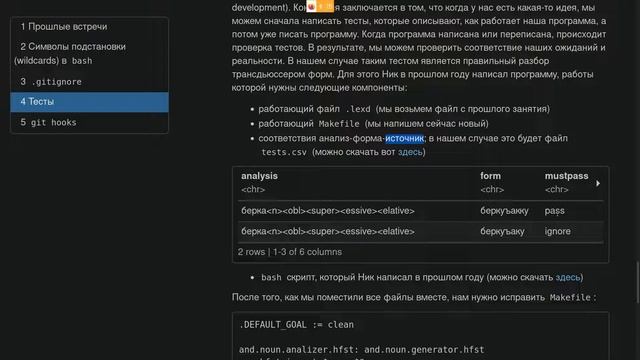Jump to the '3 .gitignore' section
This screenshot has width=640, height=360.
point(89,82)
